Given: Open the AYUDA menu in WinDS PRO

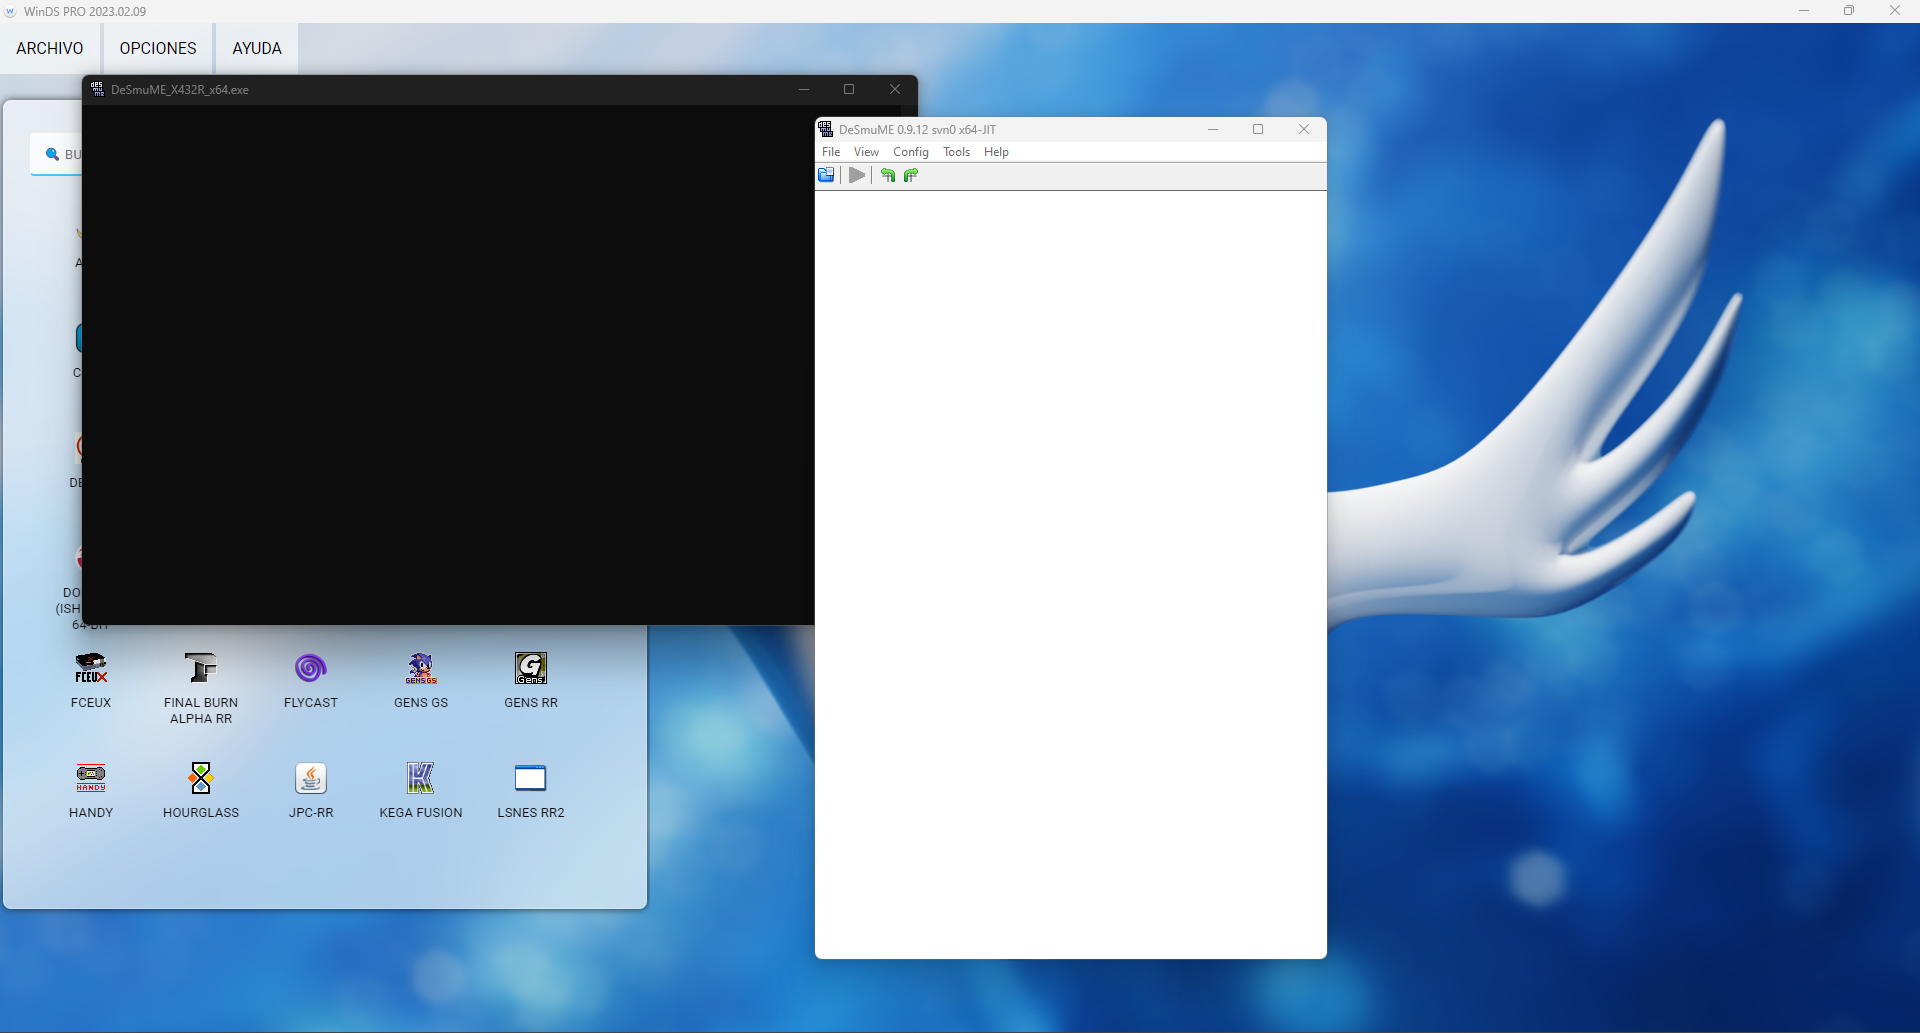Looking at the screenshot, I should (x=257, y=48).
